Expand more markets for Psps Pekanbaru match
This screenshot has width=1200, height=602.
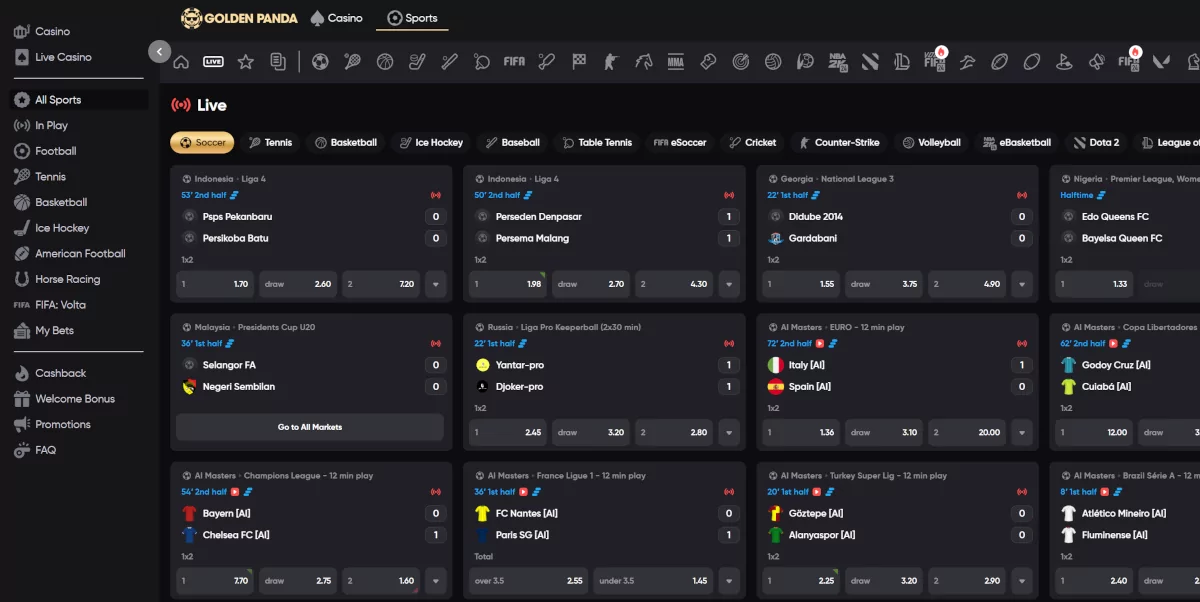(436, 284)
